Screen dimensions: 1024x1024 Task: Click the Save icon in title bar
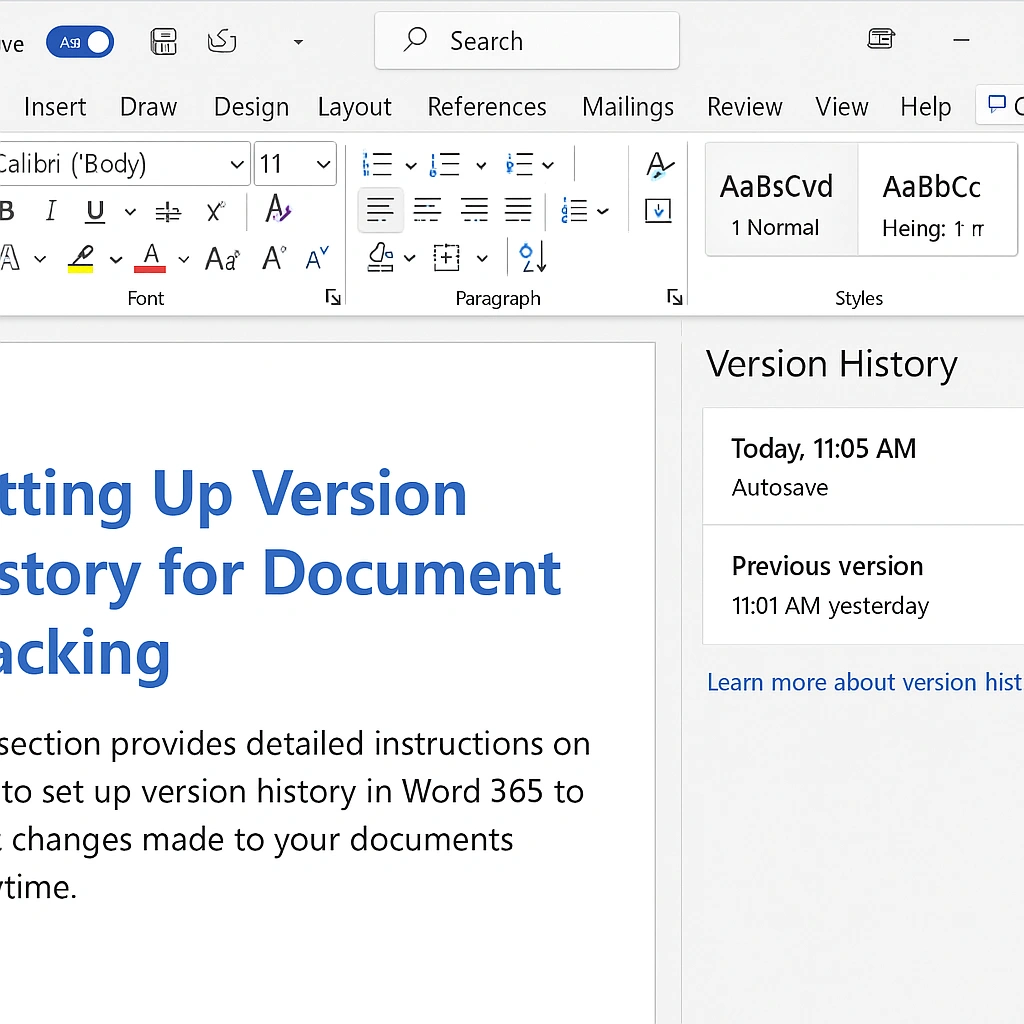(x=163, y=42)
